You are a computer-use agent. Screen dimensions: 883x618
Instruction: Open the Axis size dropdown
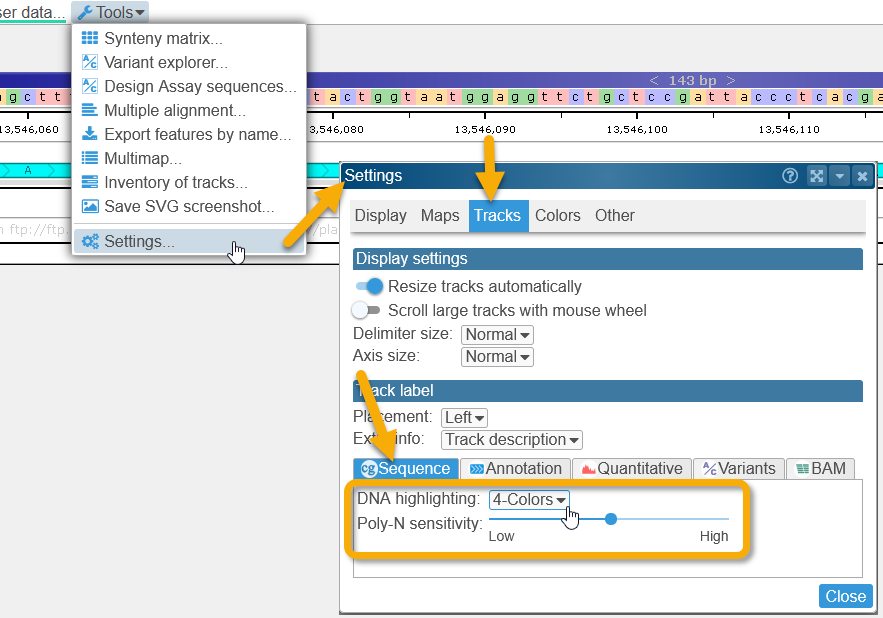497,357
